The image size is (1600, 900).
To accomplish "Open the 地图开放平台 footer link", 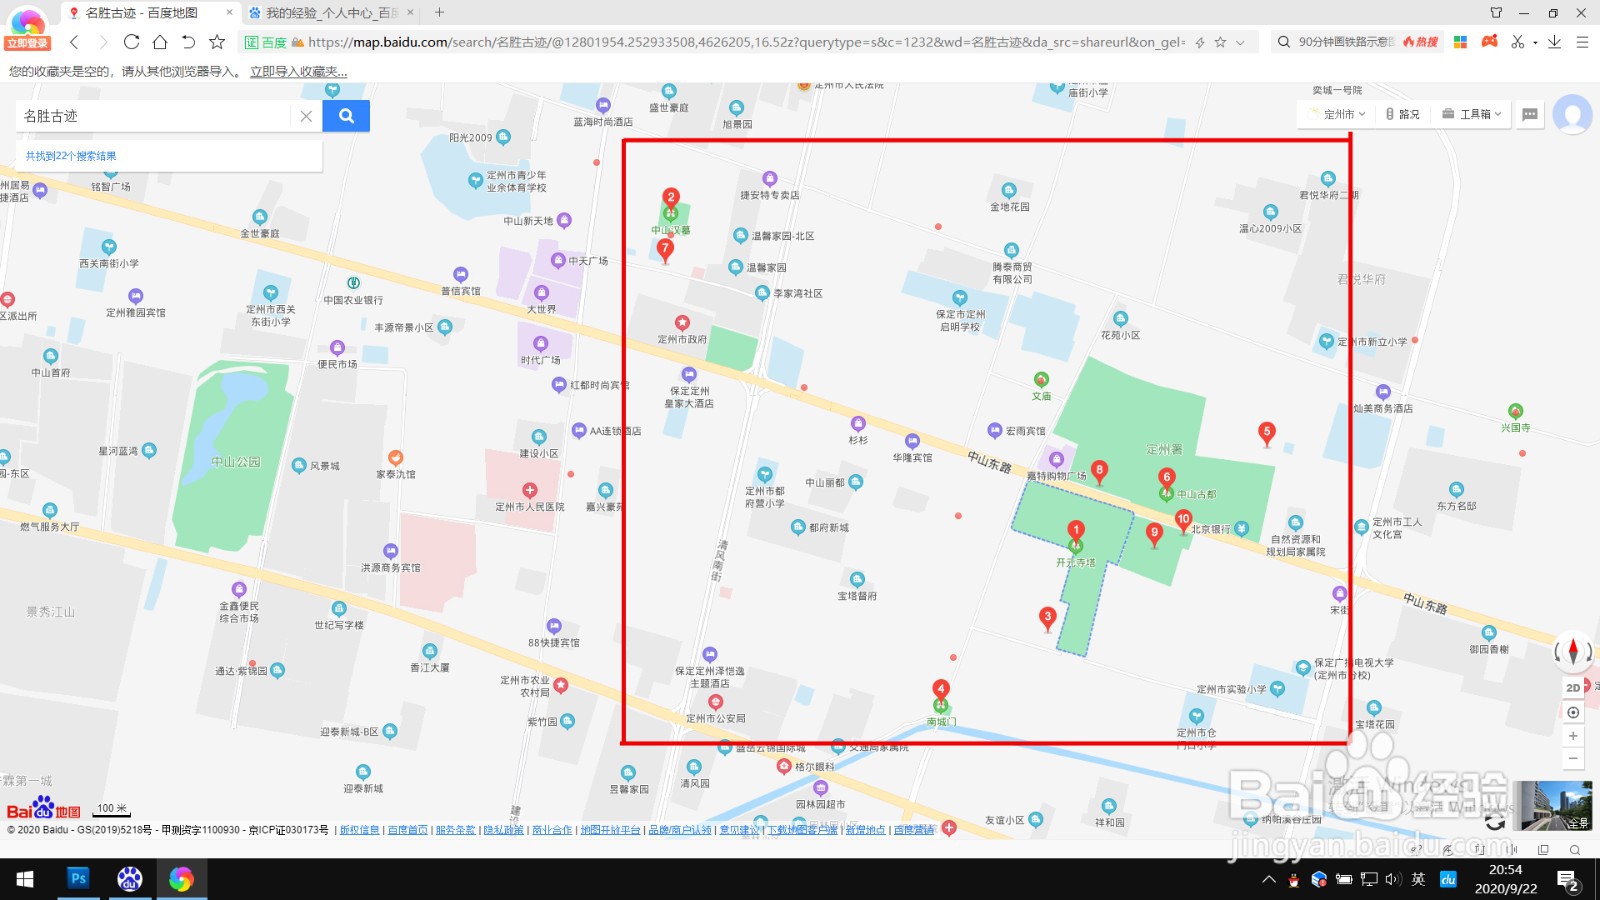I will (610, 830).
